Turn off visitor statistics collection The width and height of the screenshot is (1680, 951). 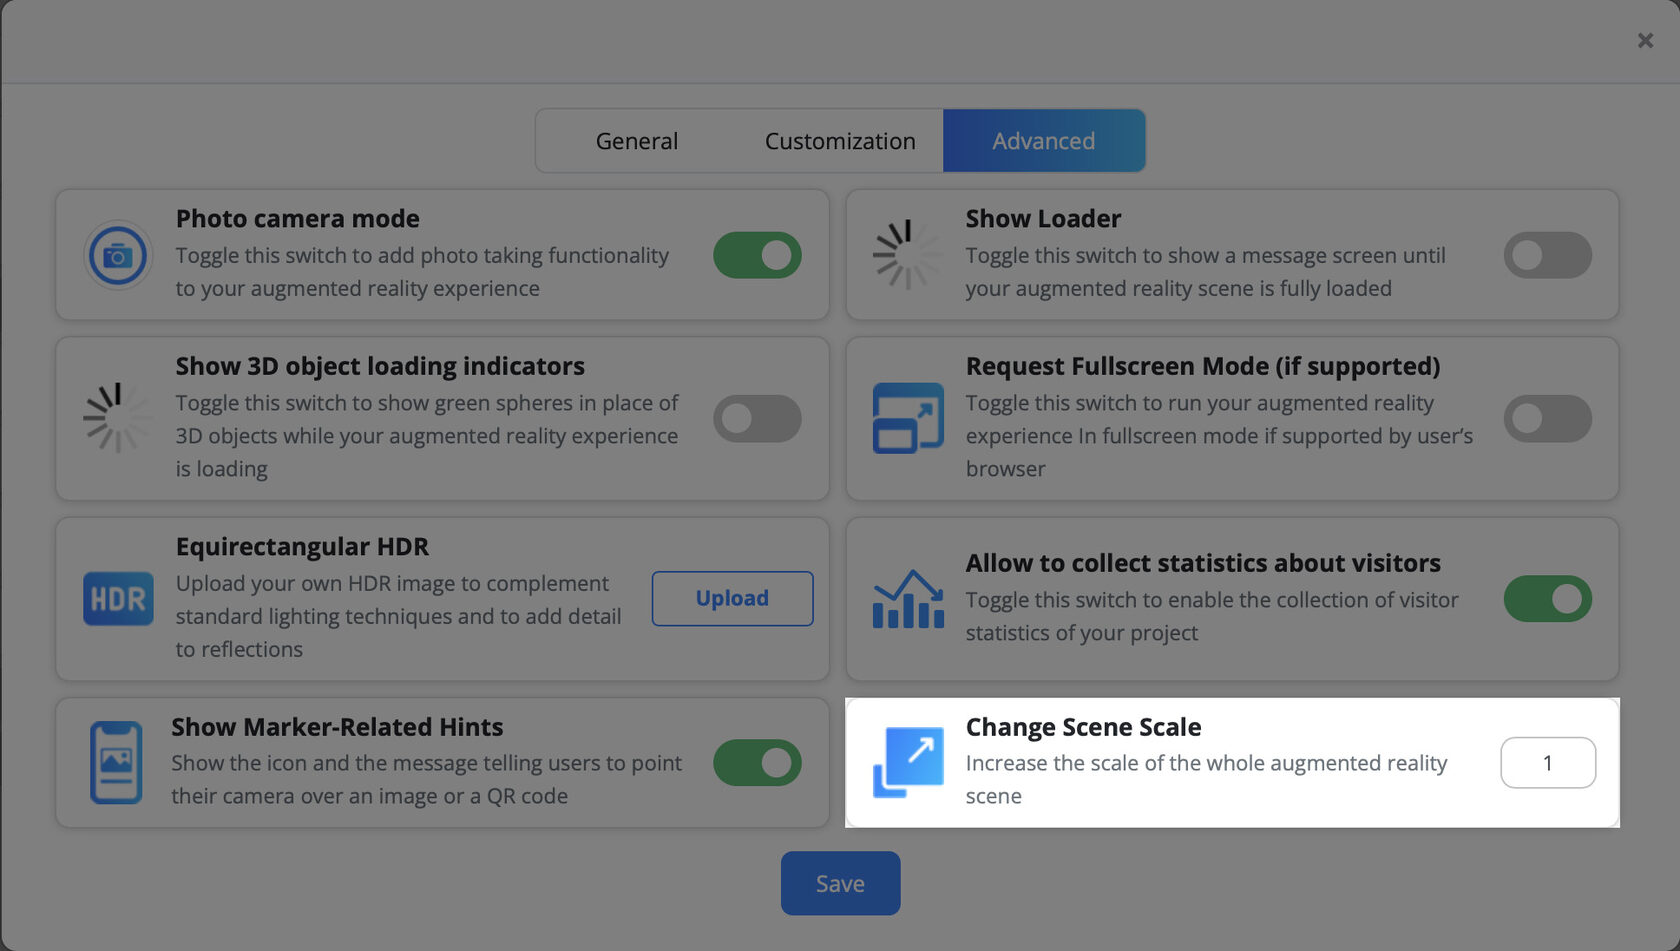[1547, 599]
